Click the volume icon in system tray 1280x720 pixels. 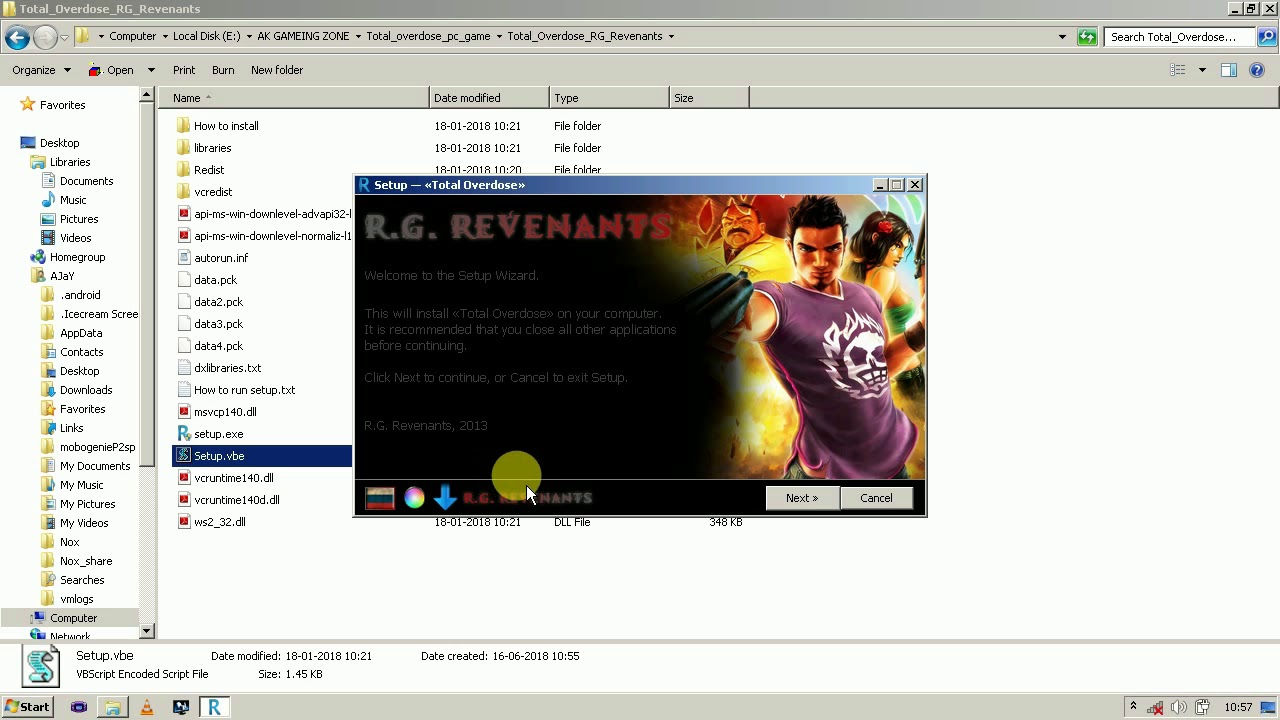click(1178, 707)
